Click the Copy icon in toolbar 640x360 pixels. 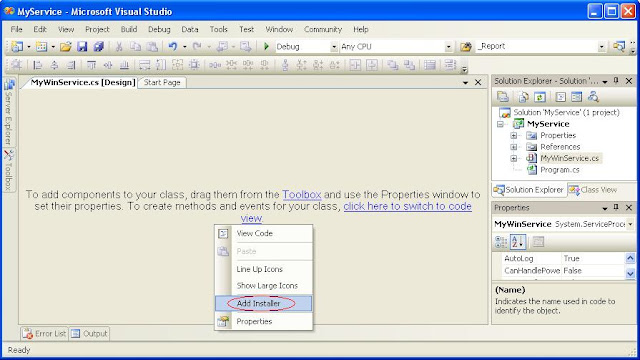(x=135, y=47)
